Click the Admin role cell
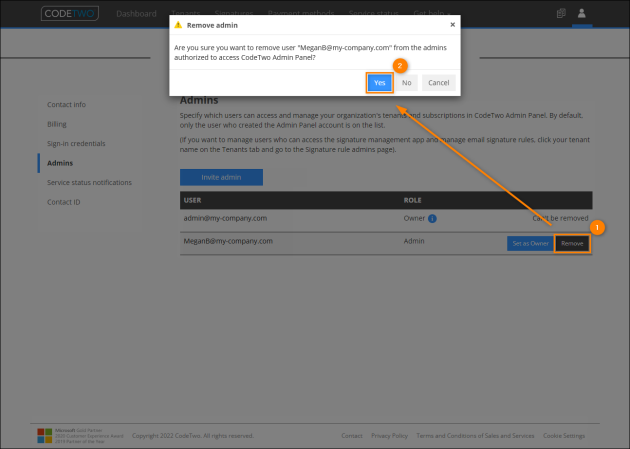Viewport: 630px width, 449px height. [x=414, y=241]
